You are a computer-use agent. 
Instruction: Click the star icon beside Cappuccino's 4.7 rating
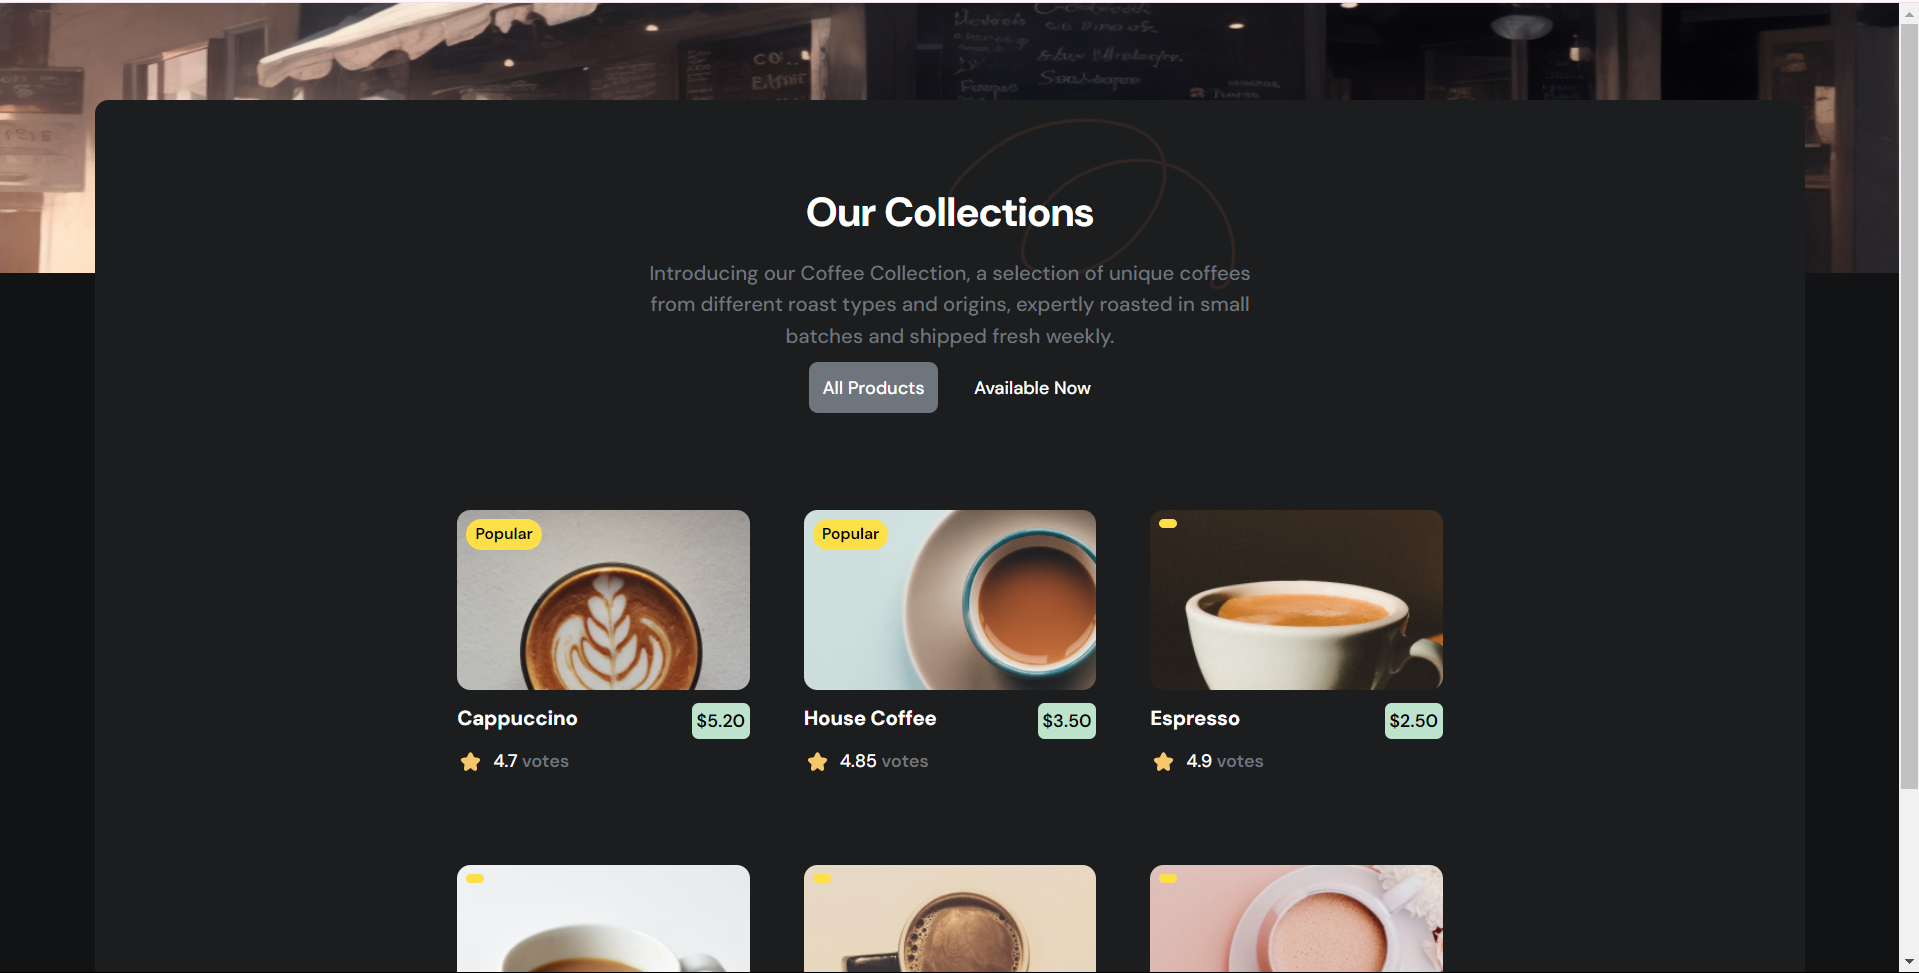pos(470,762)
